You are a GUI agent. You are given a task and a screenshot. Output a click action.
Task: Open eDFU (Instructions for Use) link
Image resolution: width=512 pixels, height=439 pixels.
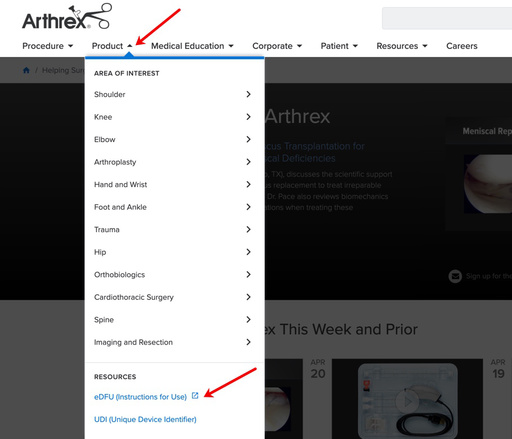click(140, 397)
